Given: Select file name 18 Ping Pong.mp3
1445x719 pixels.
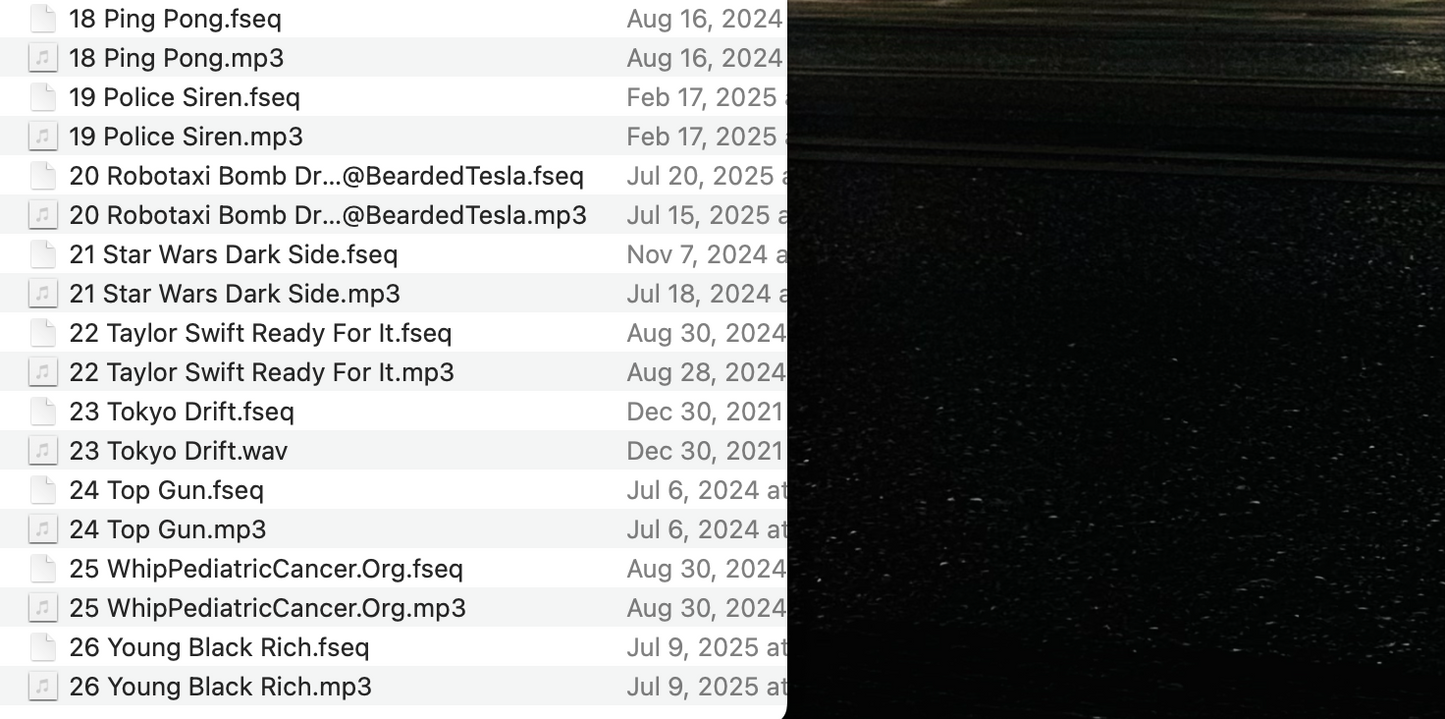Looking at the screenshot, I should click(177, 58).
